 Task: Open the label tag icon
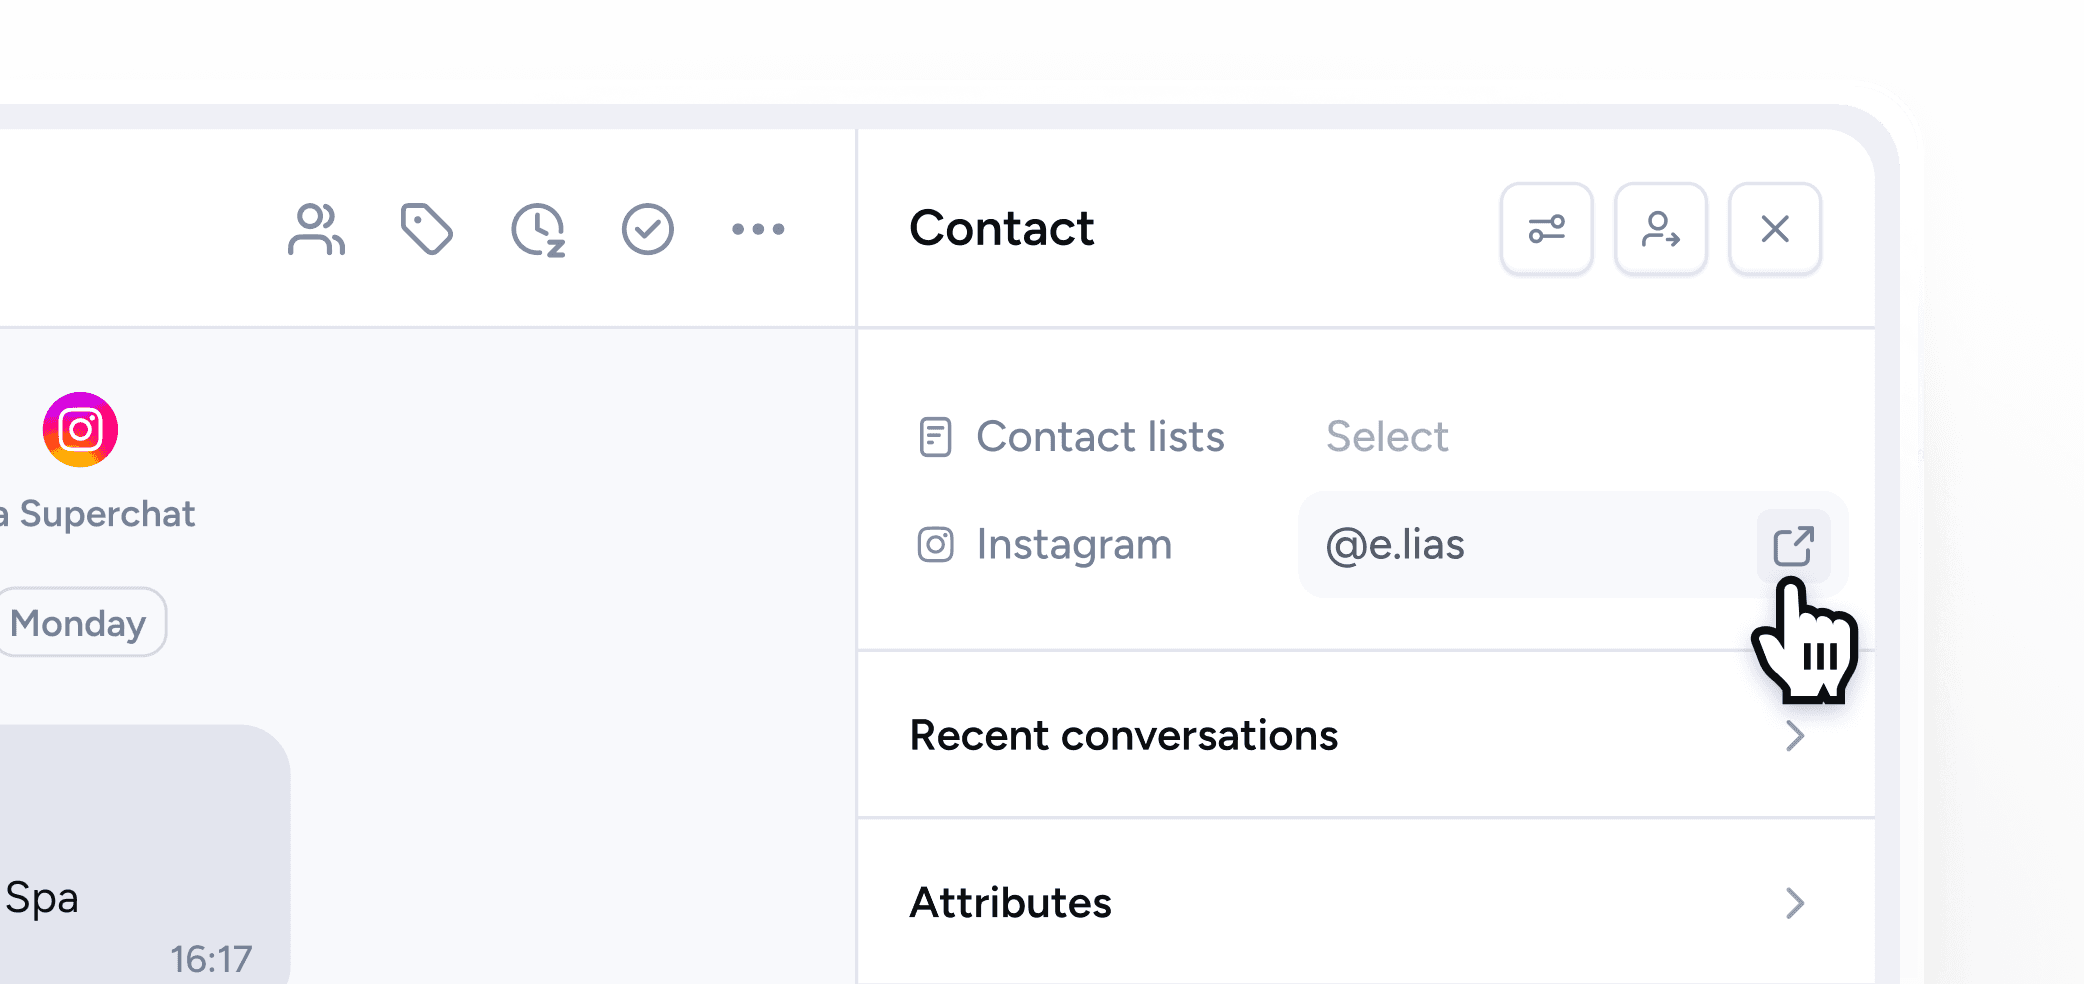pos(427,230)
